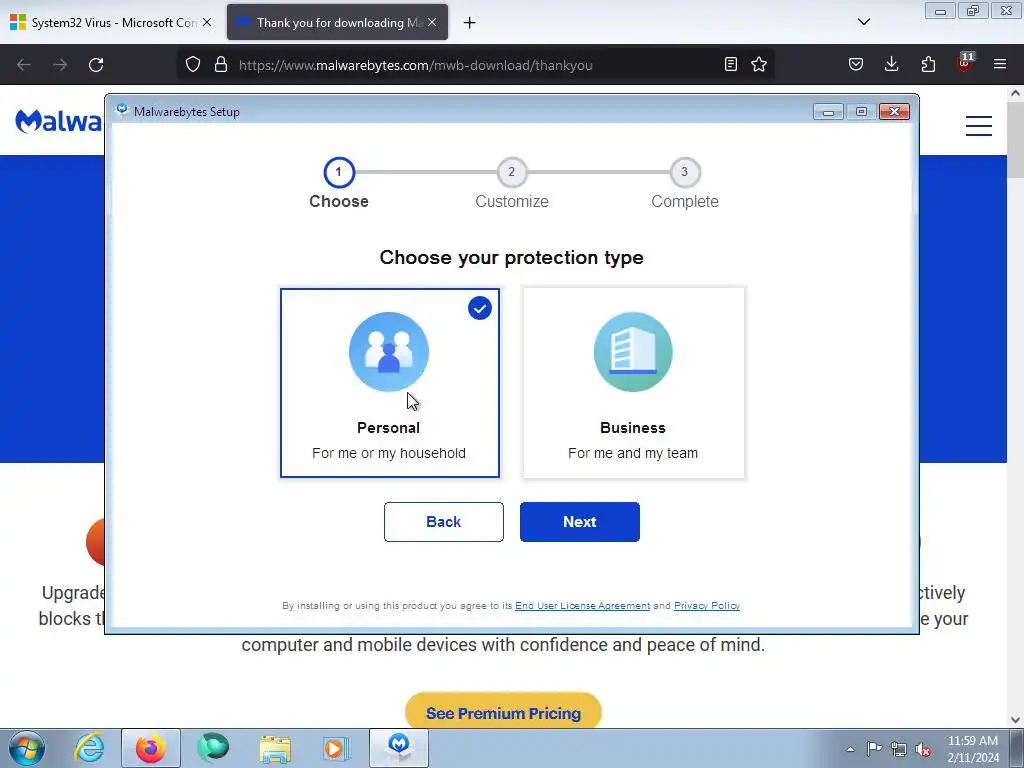Expand the list all tabs chevron
Screen dimensions: 1024x768
[x=864, y=22]
